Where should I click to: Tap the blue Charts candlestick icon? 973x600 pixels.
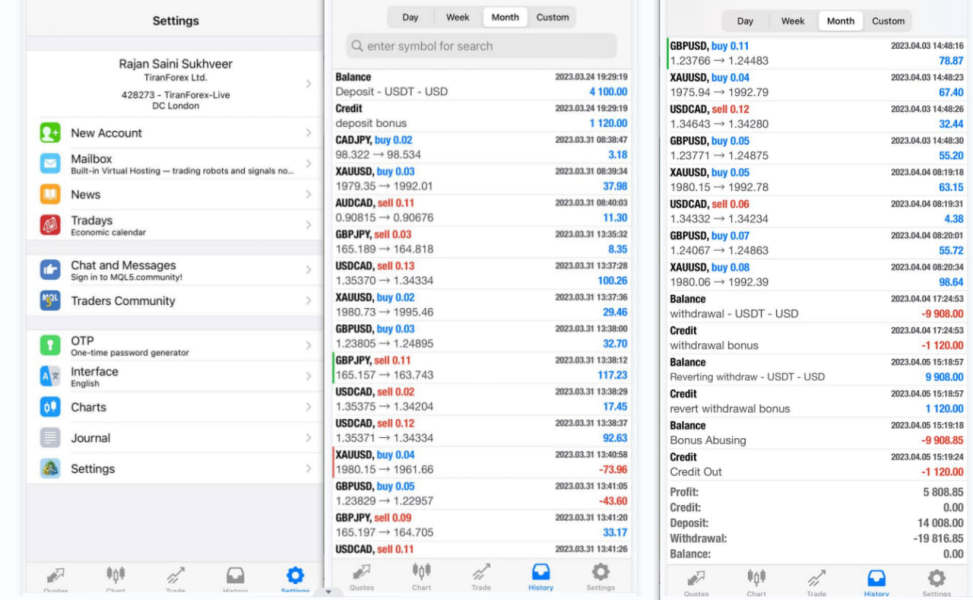click(50, 407)
